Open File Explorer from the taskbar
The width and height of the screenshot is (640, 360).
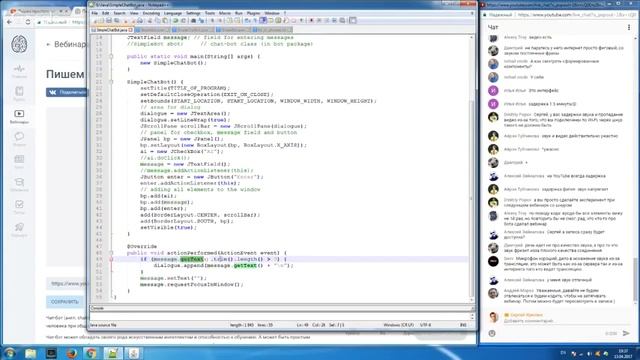pyautogui.click(x=31, y=353)
